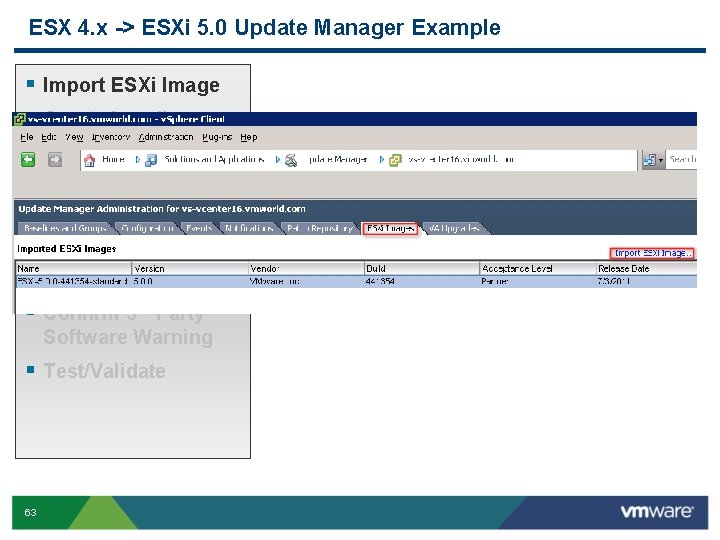
Task: Open the Help menu
Action: (x=249, y=137)
